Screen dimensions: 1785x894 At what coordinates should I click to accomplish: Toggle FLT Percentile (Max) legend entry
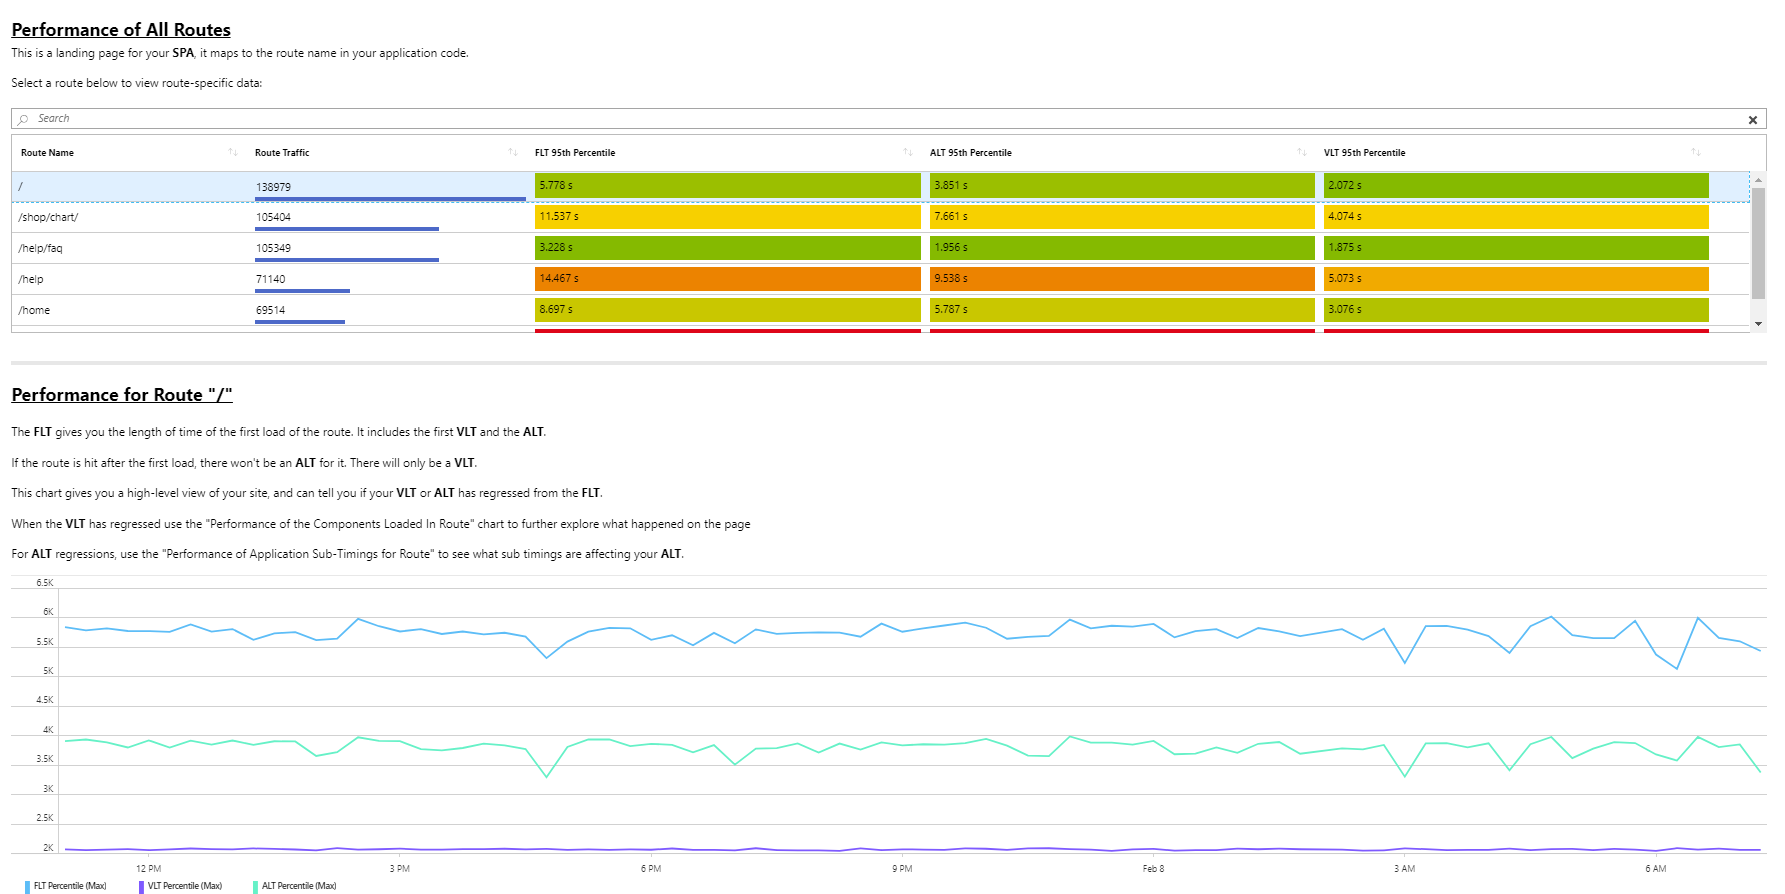[66, 886]
